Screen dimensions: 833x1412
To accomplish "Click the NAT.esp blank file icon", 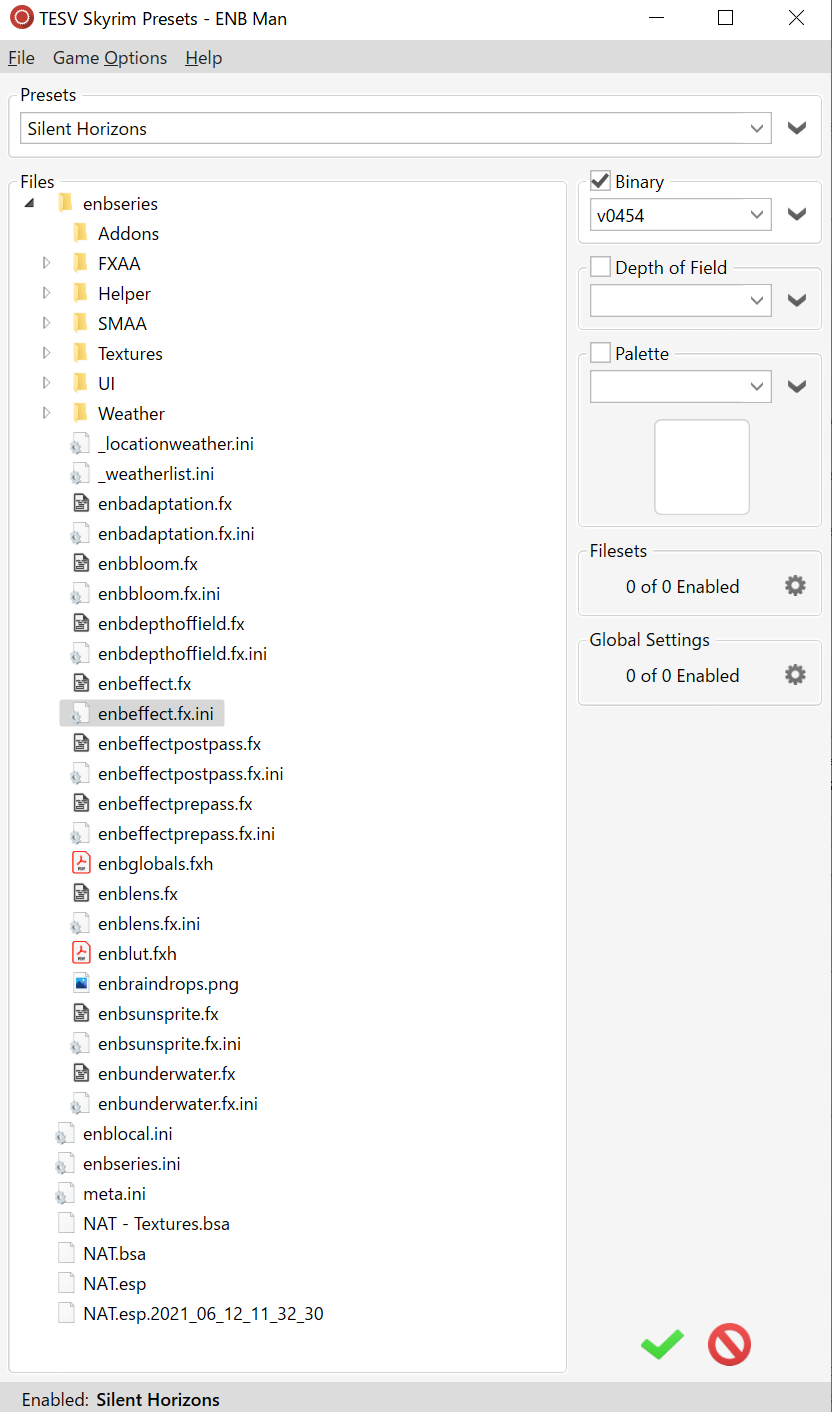I will tap(66, 1283).
